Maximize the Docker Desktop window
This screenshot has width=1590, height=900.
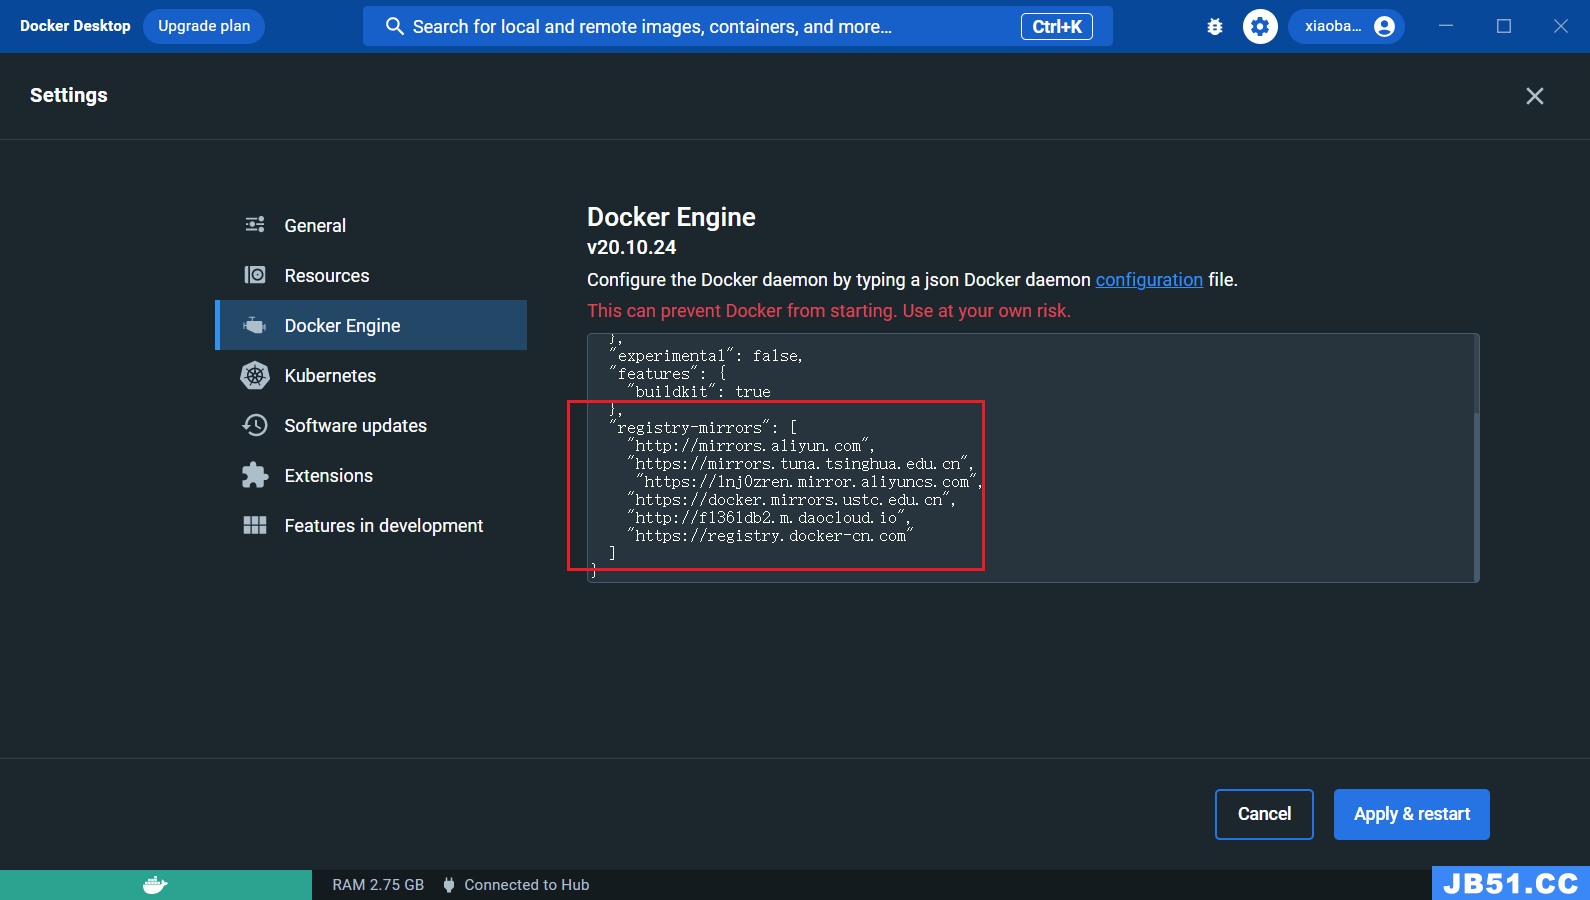coord(1504,26)
